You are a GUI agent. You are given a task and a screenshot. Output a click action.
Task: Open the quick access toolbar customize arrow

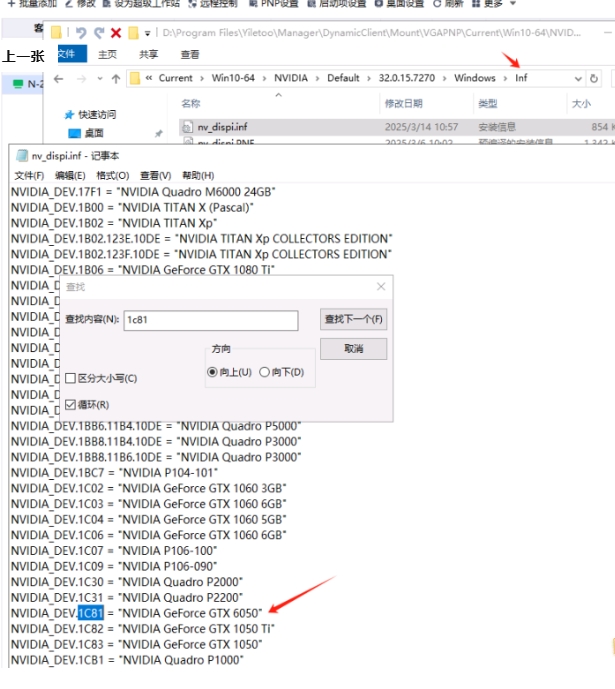[x=147, y=33]
